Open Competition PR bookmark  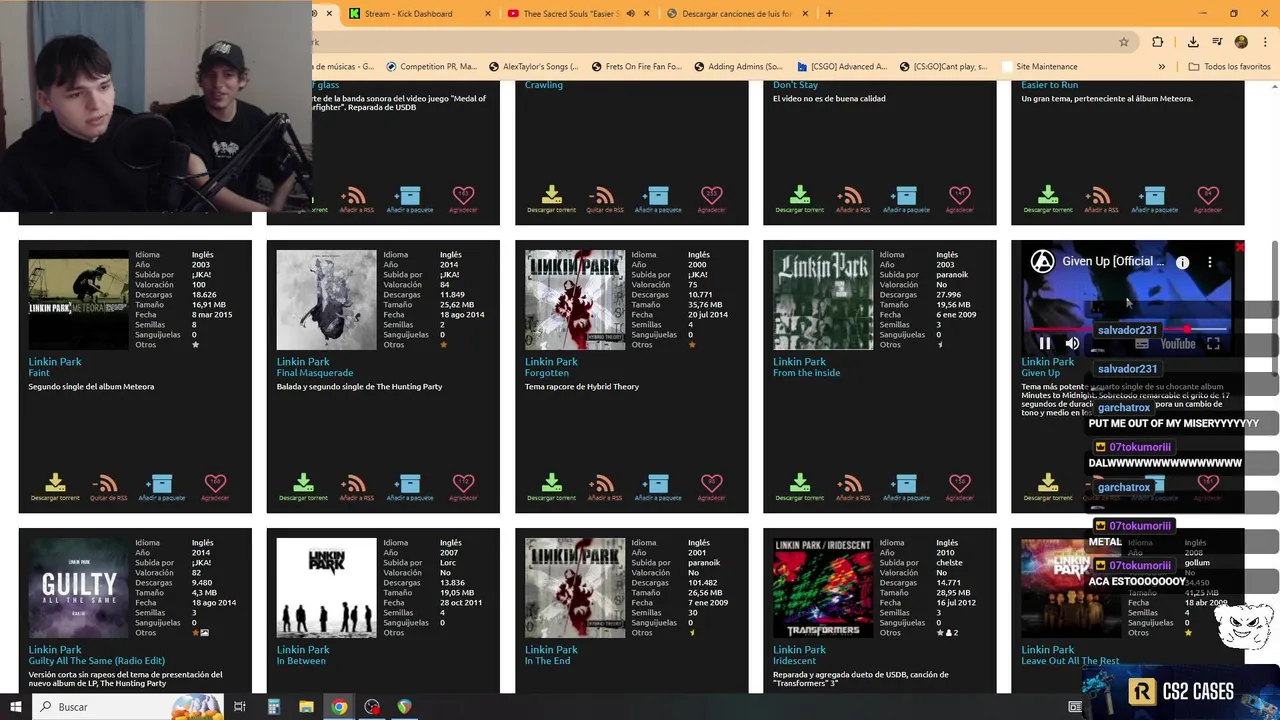(x=431, y=67)
